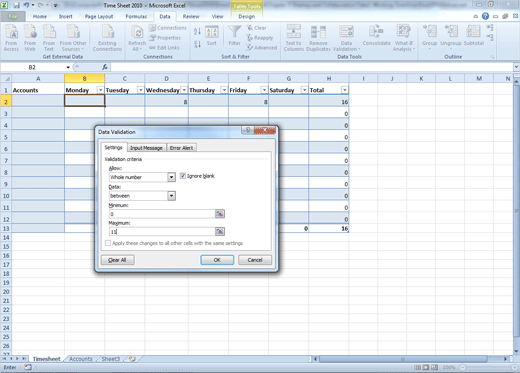The height and width of the screenshot is (373, 520).
Task: Switch to the Sheet3 tab
Action: (x=110, y=359)
